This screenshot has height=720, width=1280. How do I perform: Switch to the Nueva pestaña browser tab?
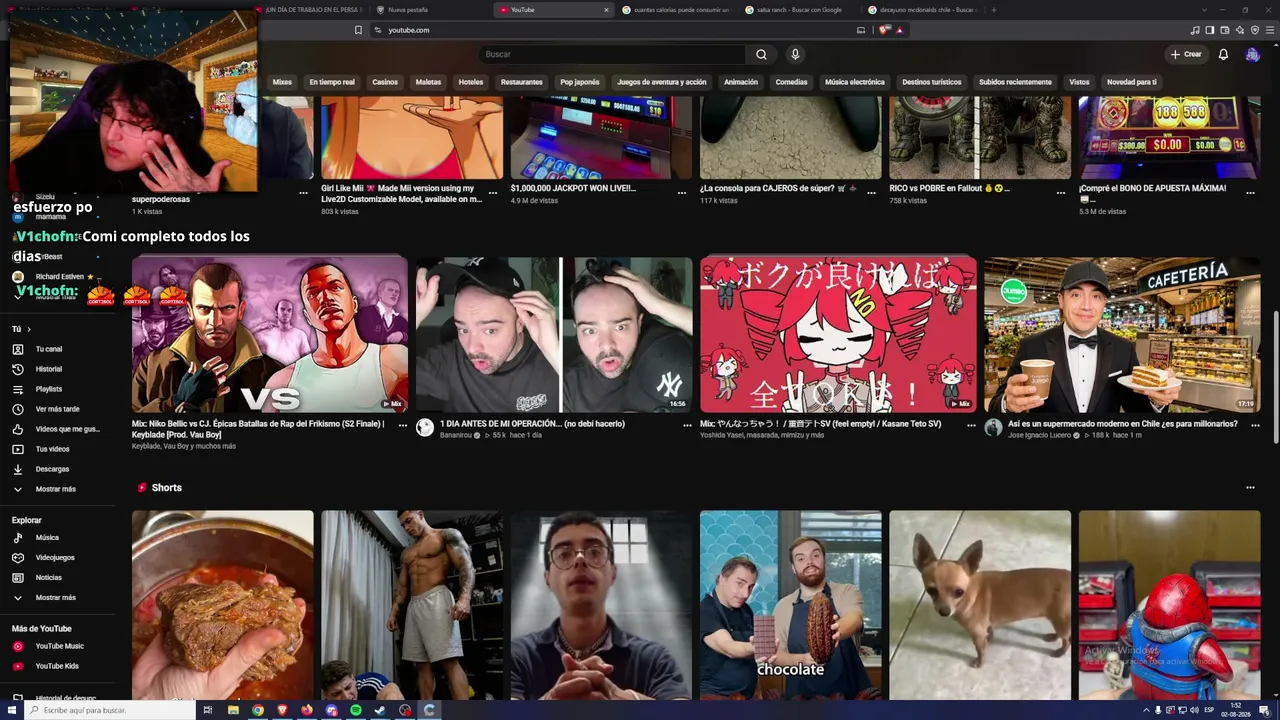pyautogui.click(x=430, y=10)
